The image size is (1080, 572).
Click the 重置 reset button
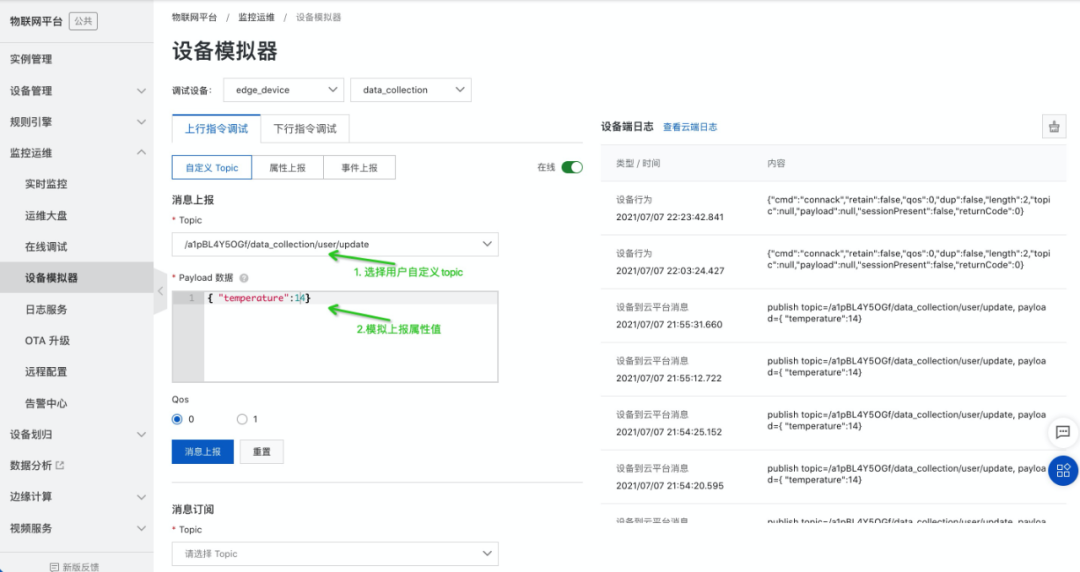tap(262, 452)
